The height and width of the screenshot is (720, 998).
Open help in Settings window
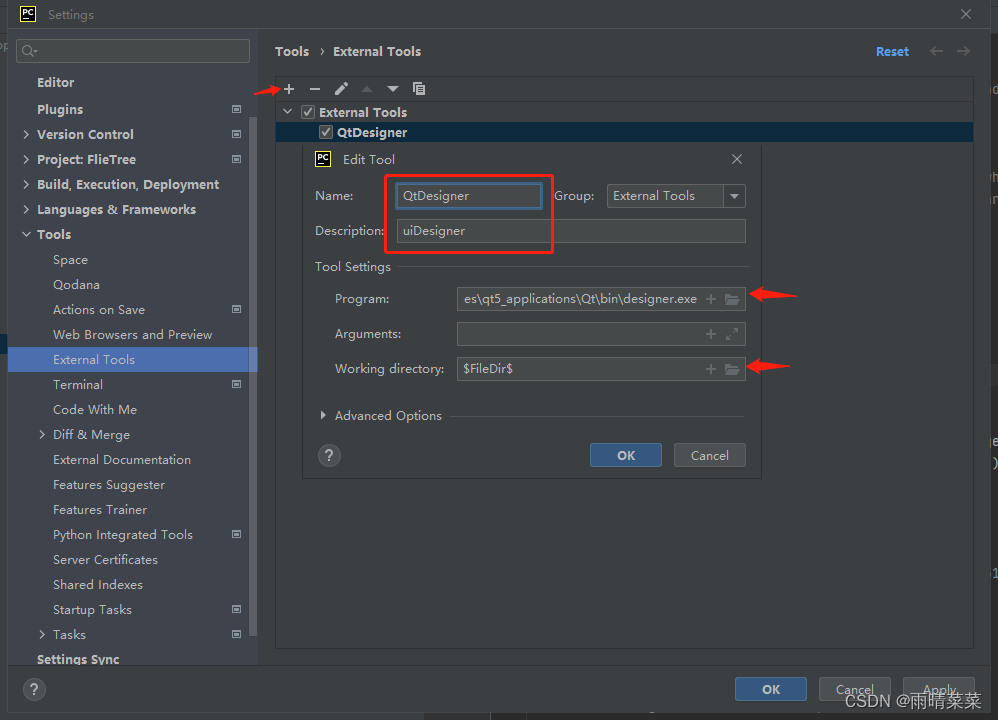click(34, 689)
